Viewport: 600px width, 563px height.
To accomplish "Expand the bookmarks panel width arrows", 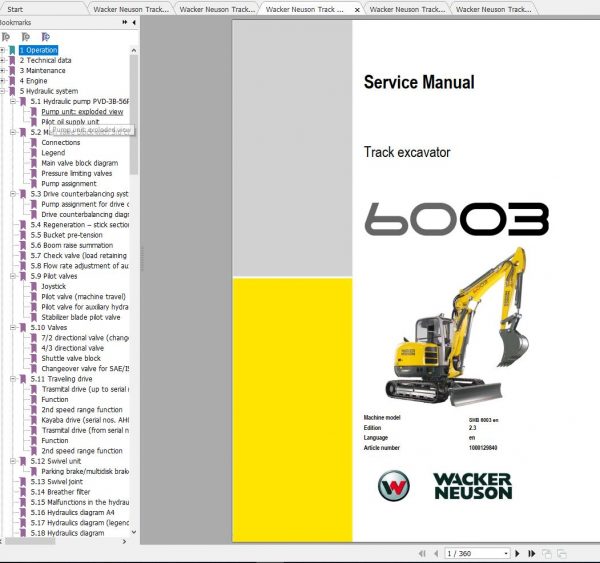I will 125,23.
